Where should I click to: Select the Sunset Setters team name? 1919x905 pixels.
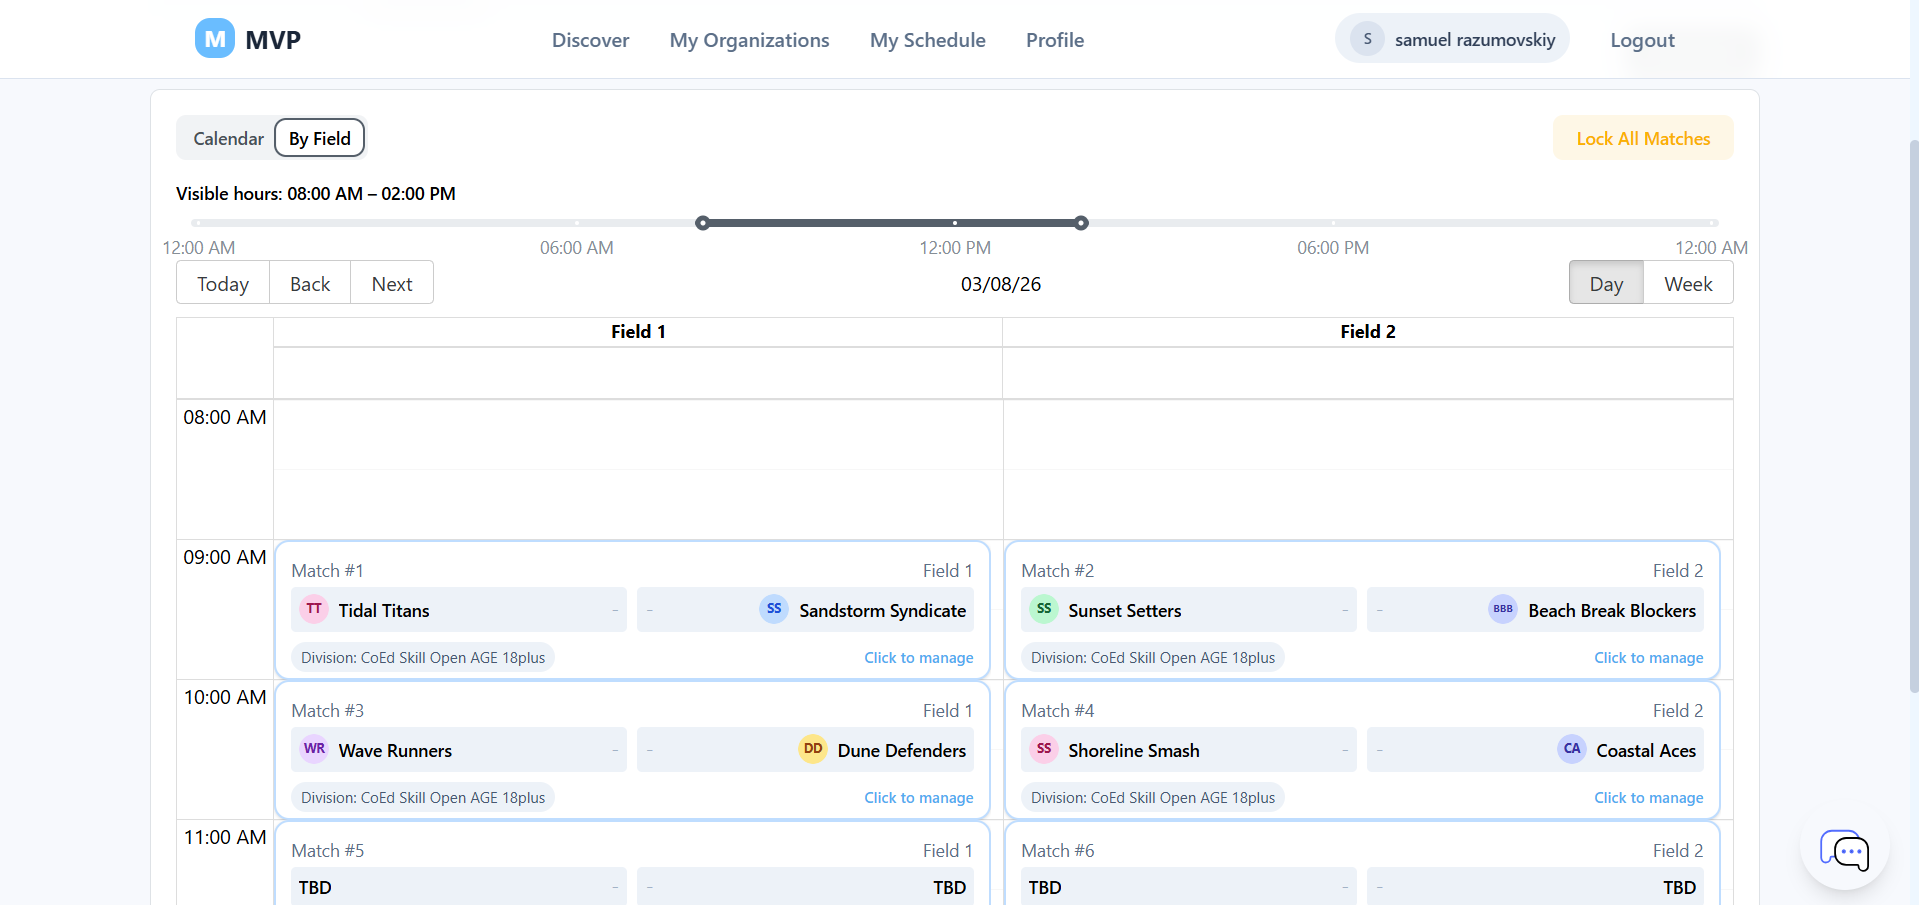pyautogui.click(x=1124, y=610)
